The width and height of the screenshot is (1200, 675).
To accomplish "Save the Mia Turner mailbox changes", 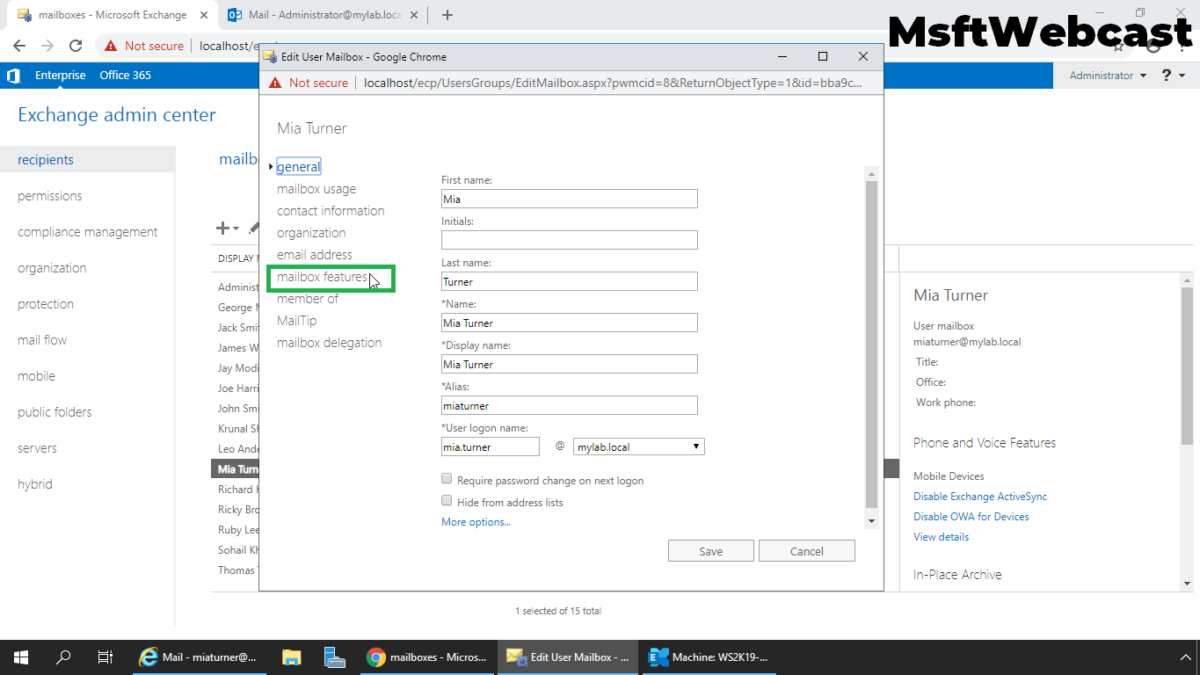I will pos(710,550).
